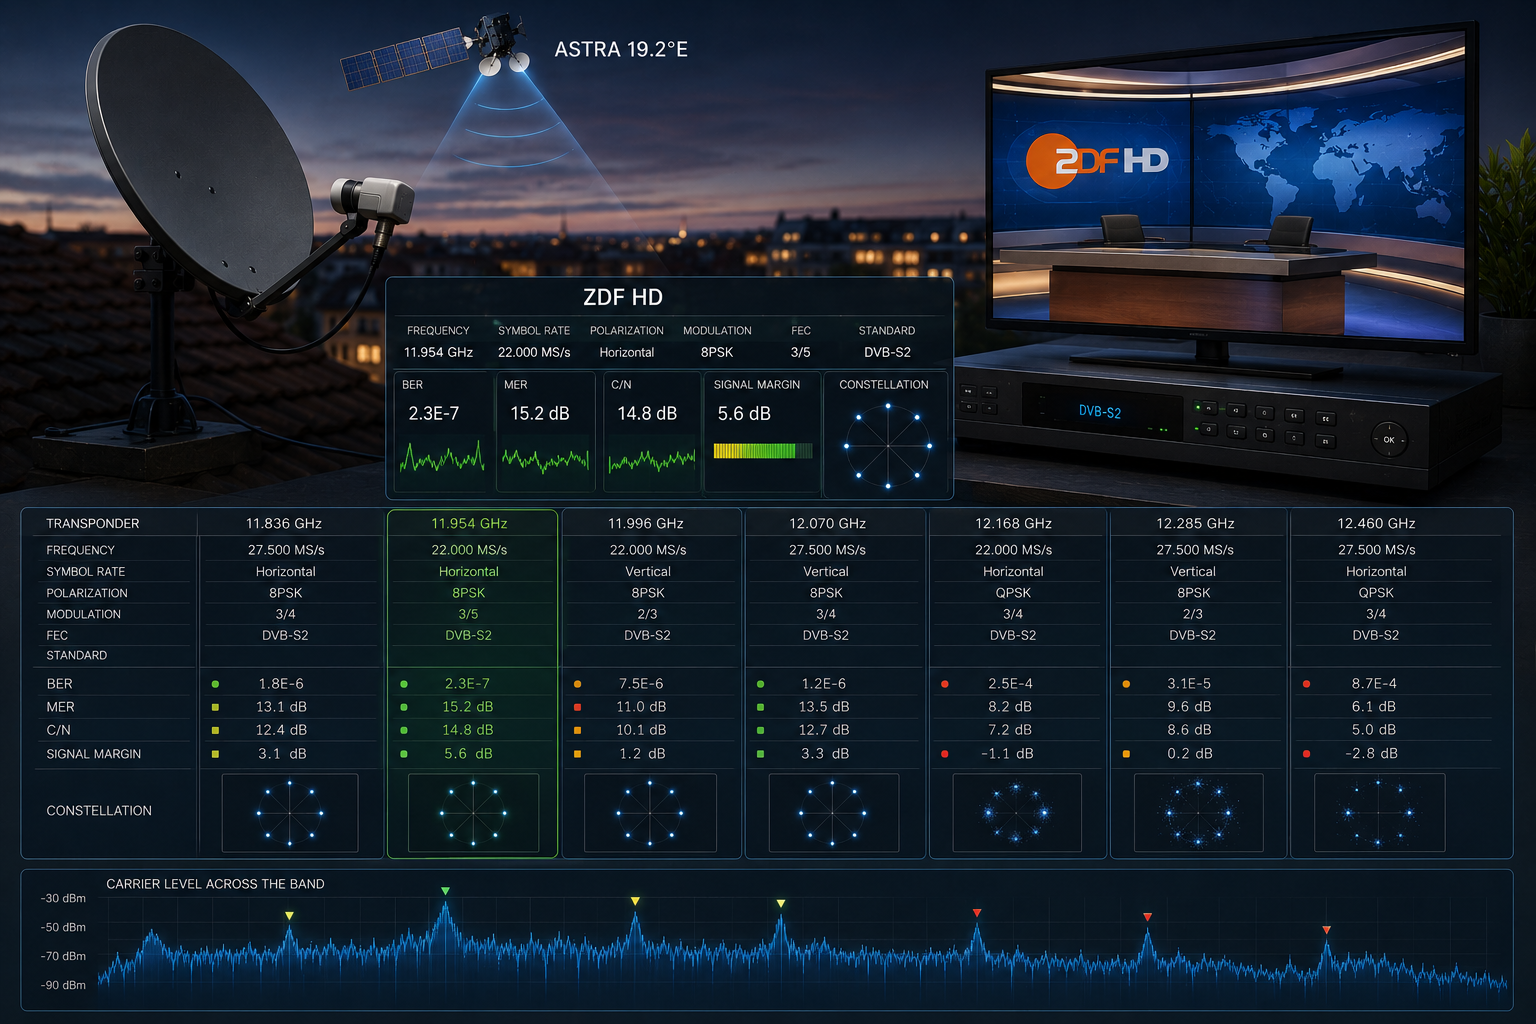Click the BER graph in the ZDF HD panel

point(442,459)
